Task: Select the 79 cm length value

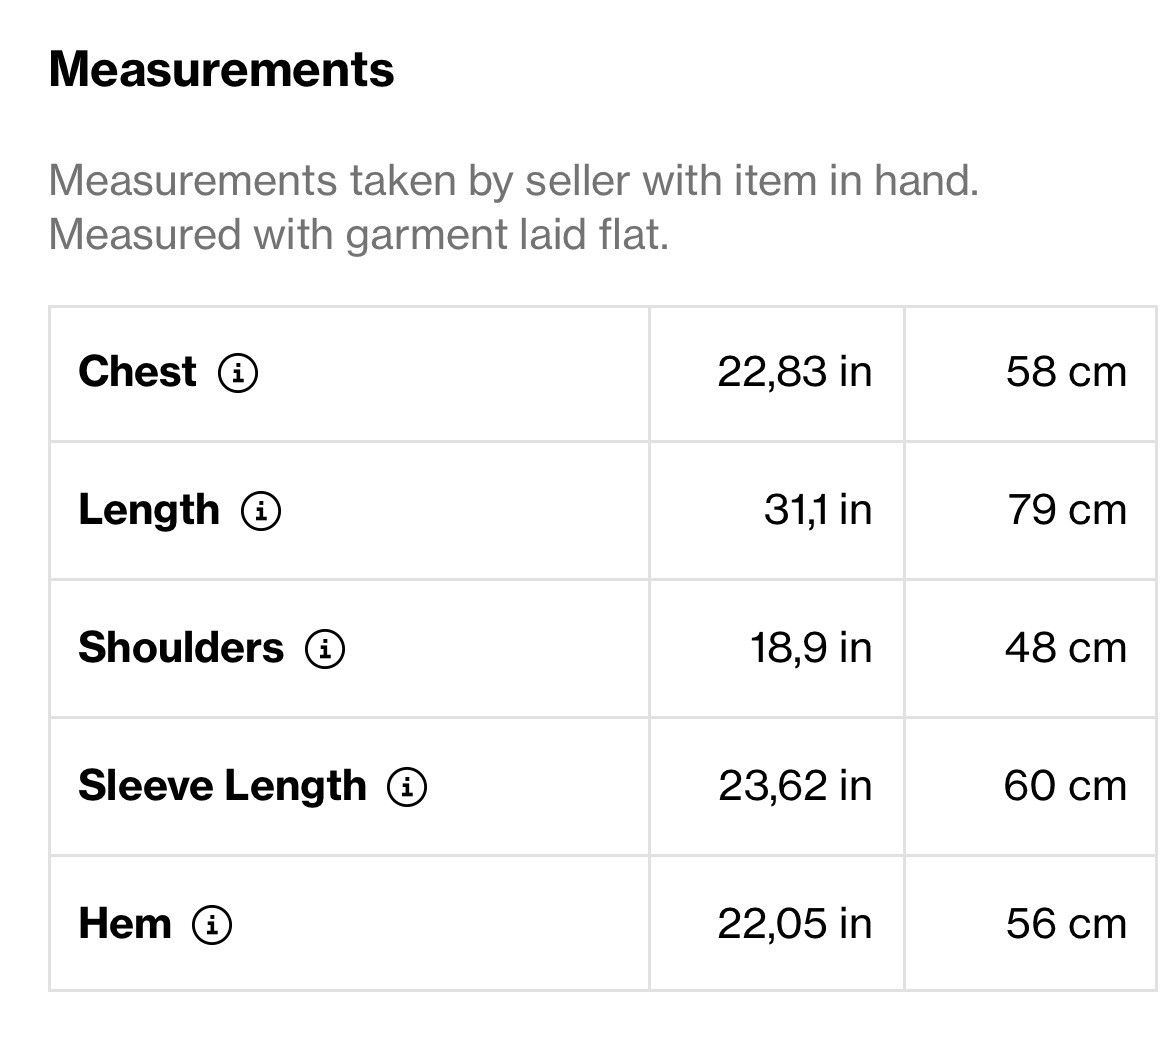Action: (1066, 510)
